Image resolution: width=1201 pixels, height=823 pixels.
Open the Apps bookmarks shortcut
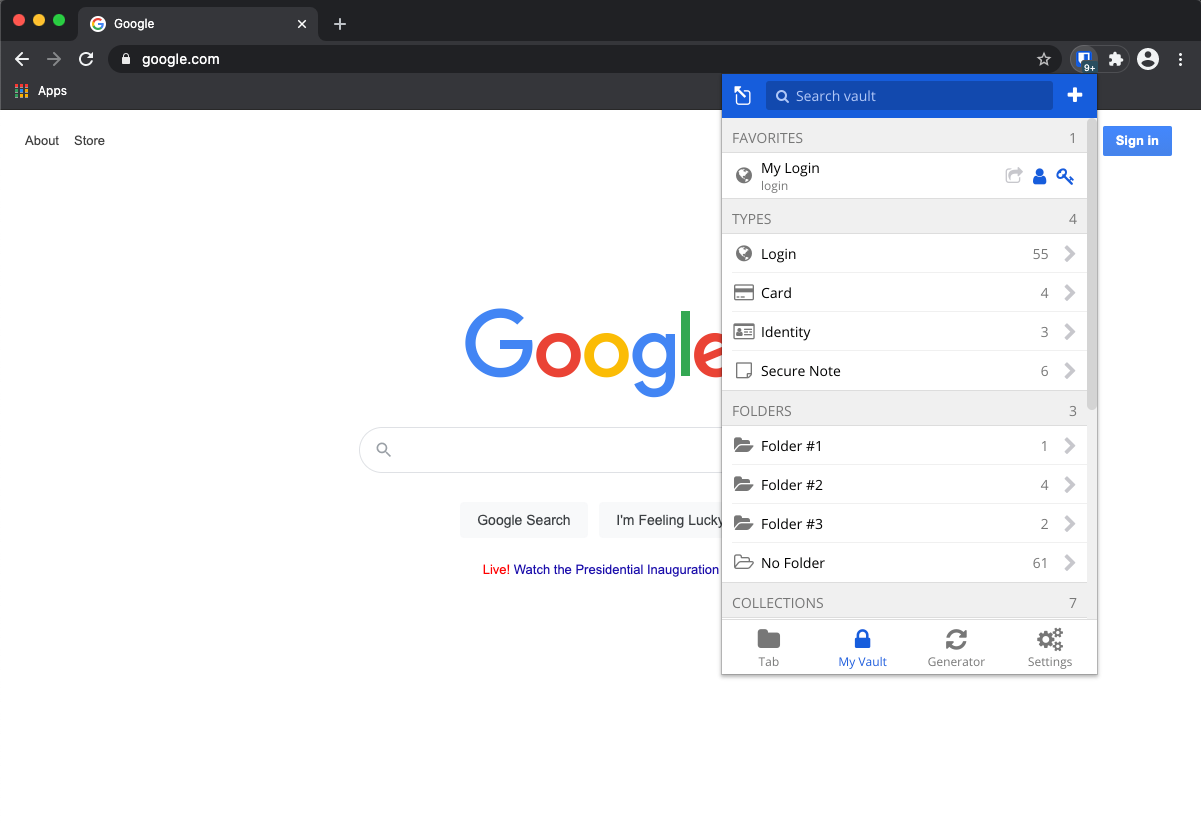tap(41, 91)
